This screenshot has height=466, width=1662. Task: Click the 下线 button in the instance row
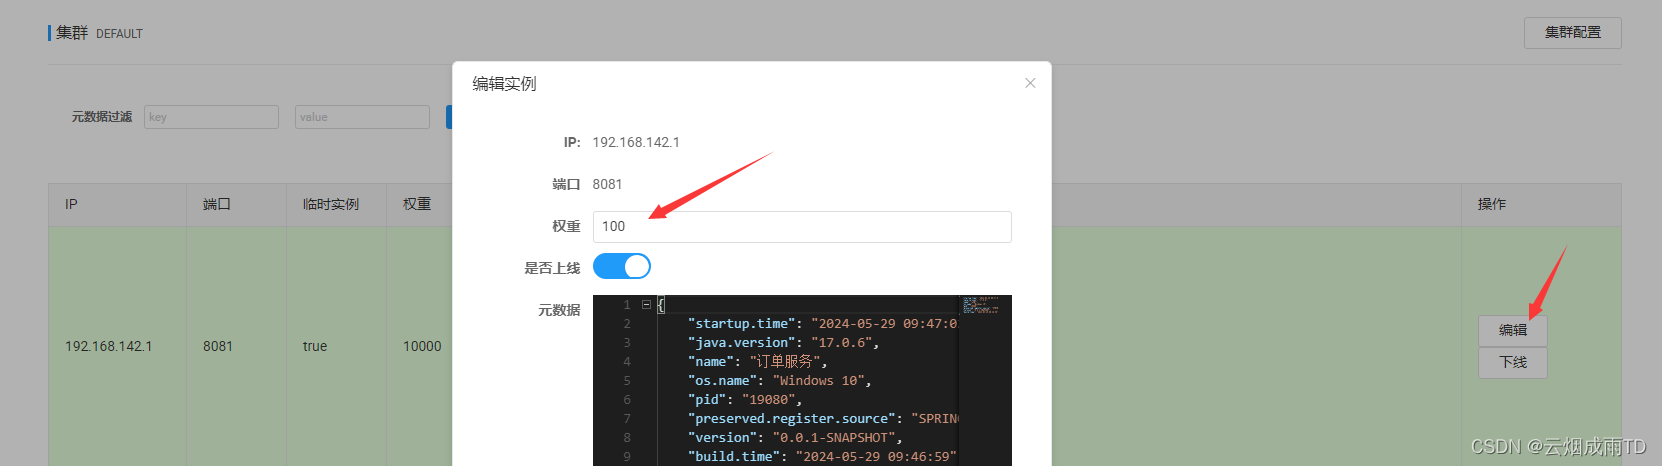pos(1513,362)
